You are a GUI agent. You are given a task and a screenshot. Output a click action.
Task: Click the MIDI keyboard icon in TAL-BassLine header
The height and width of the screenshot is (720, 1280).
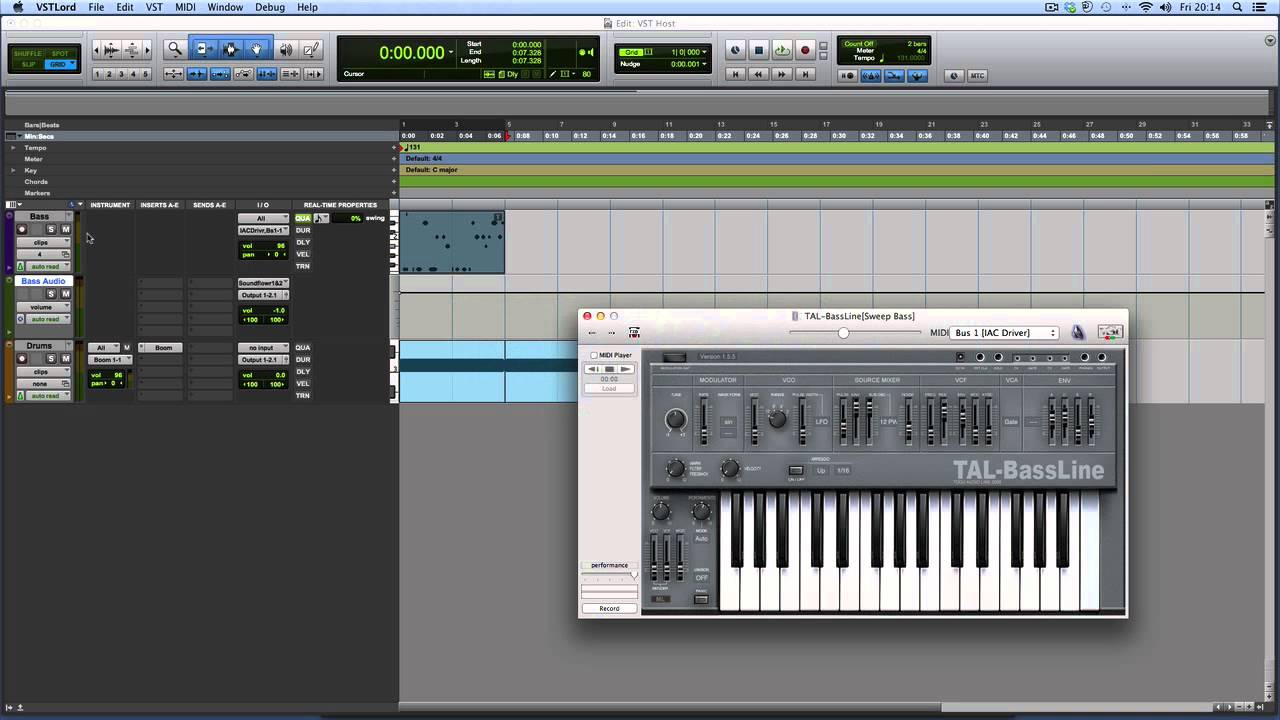click(1110, 332)
